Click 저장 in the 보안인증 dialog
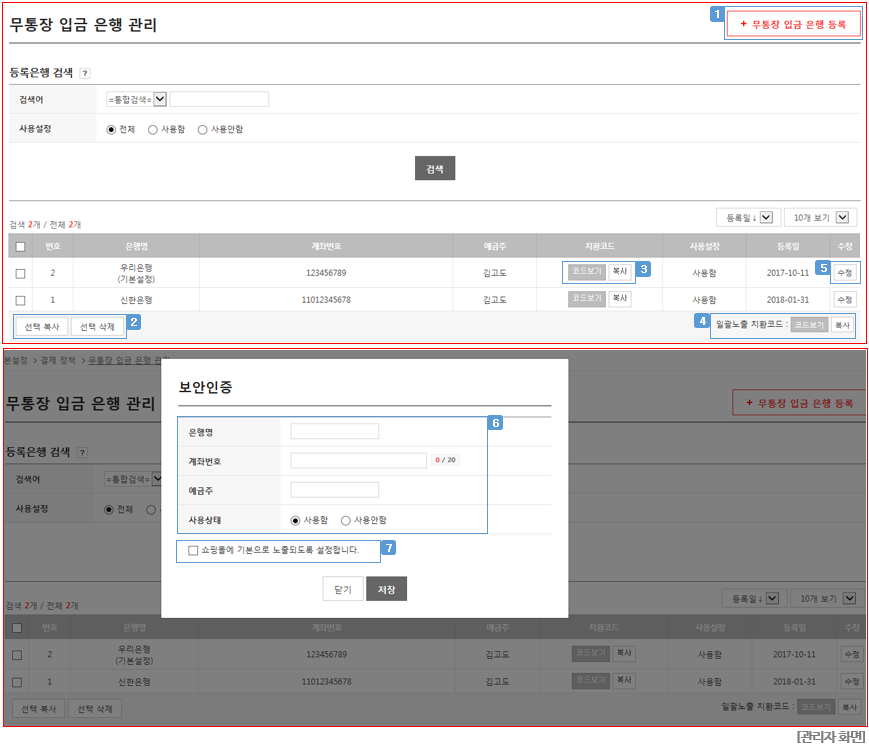This screenshot has height=746, width=869. 386,589
